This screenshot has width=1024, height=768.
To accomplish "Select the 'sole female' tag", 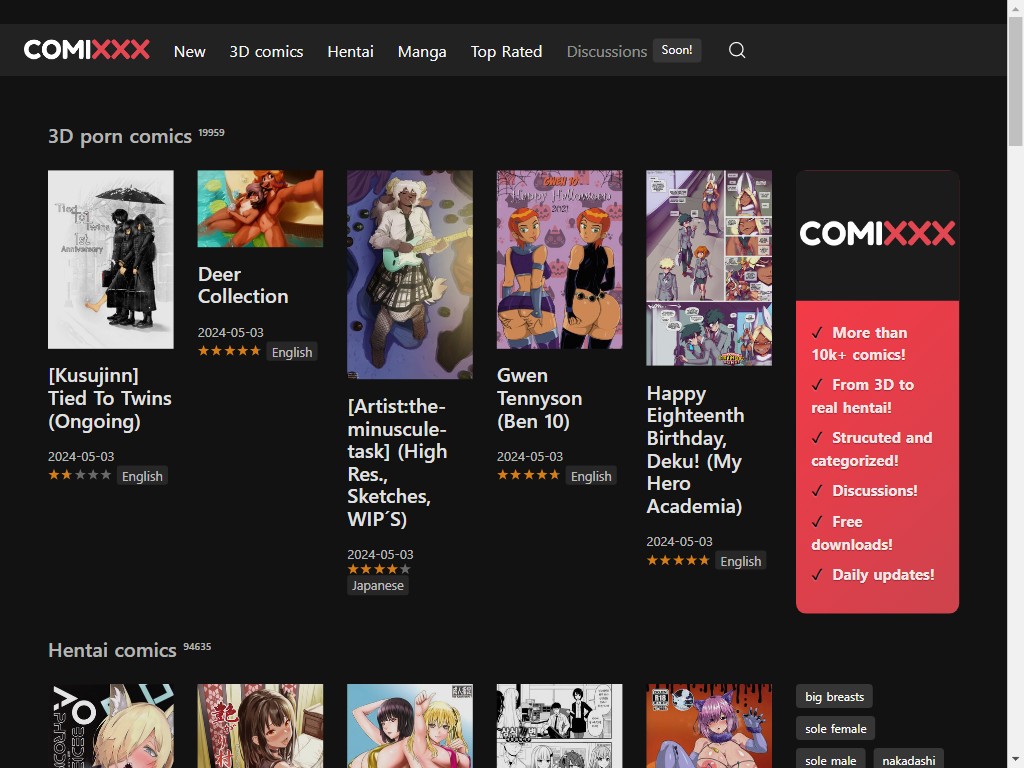I will point(835,728).
